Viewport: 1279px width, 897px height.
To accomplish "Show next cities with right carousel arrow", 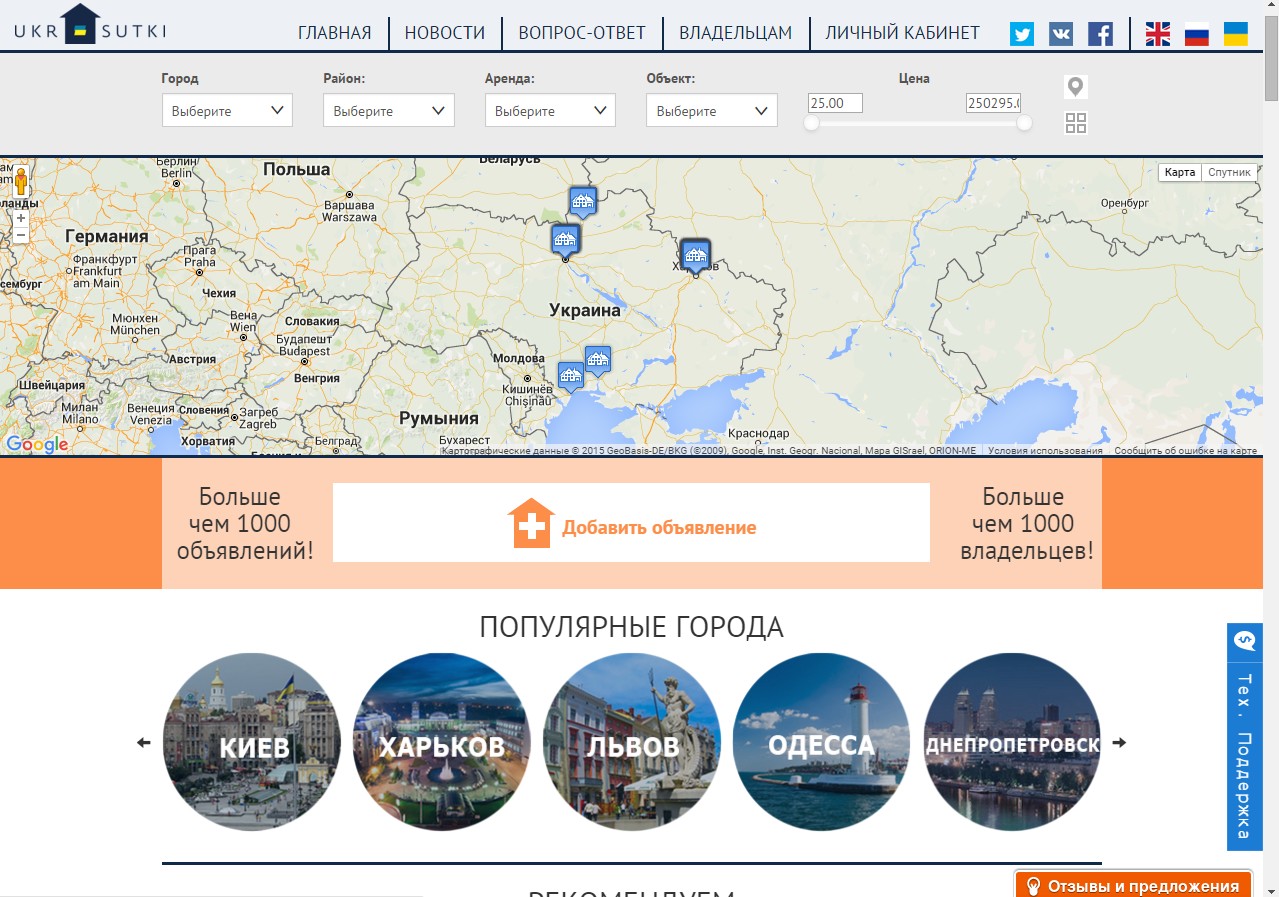I will [x=1119, y=743].
